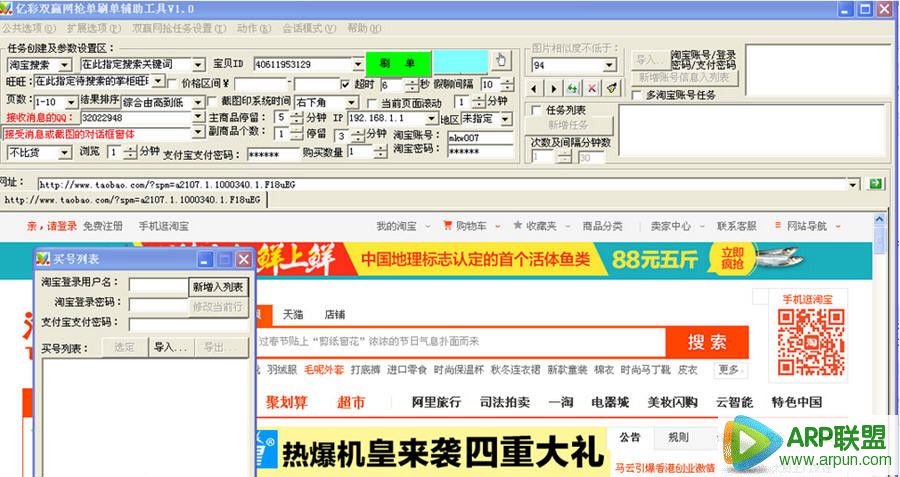The image size is (900, 477).
Task: Enable 当前页面滚动 checkbox
Action: [x=372, y=103]
